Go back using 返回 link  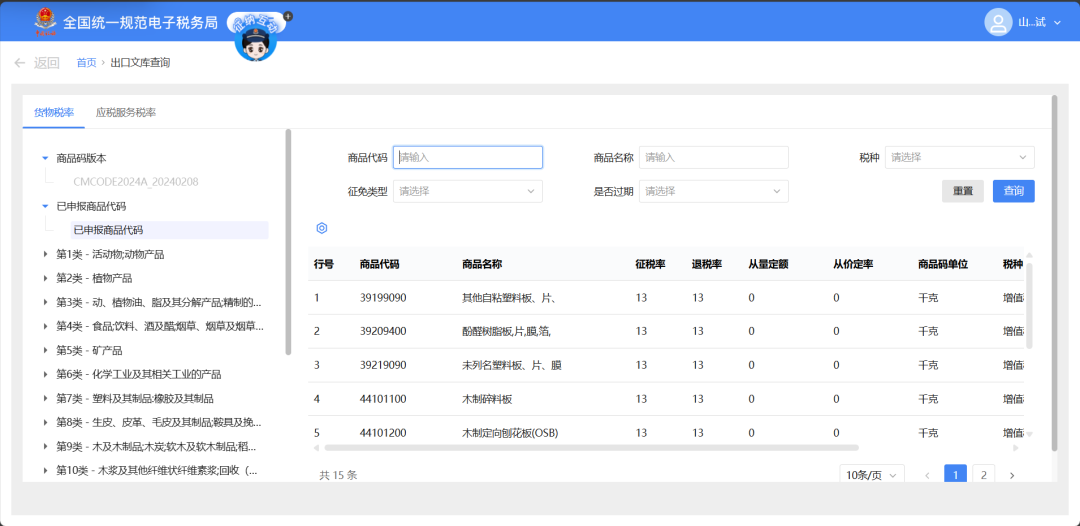click(47, 63)
